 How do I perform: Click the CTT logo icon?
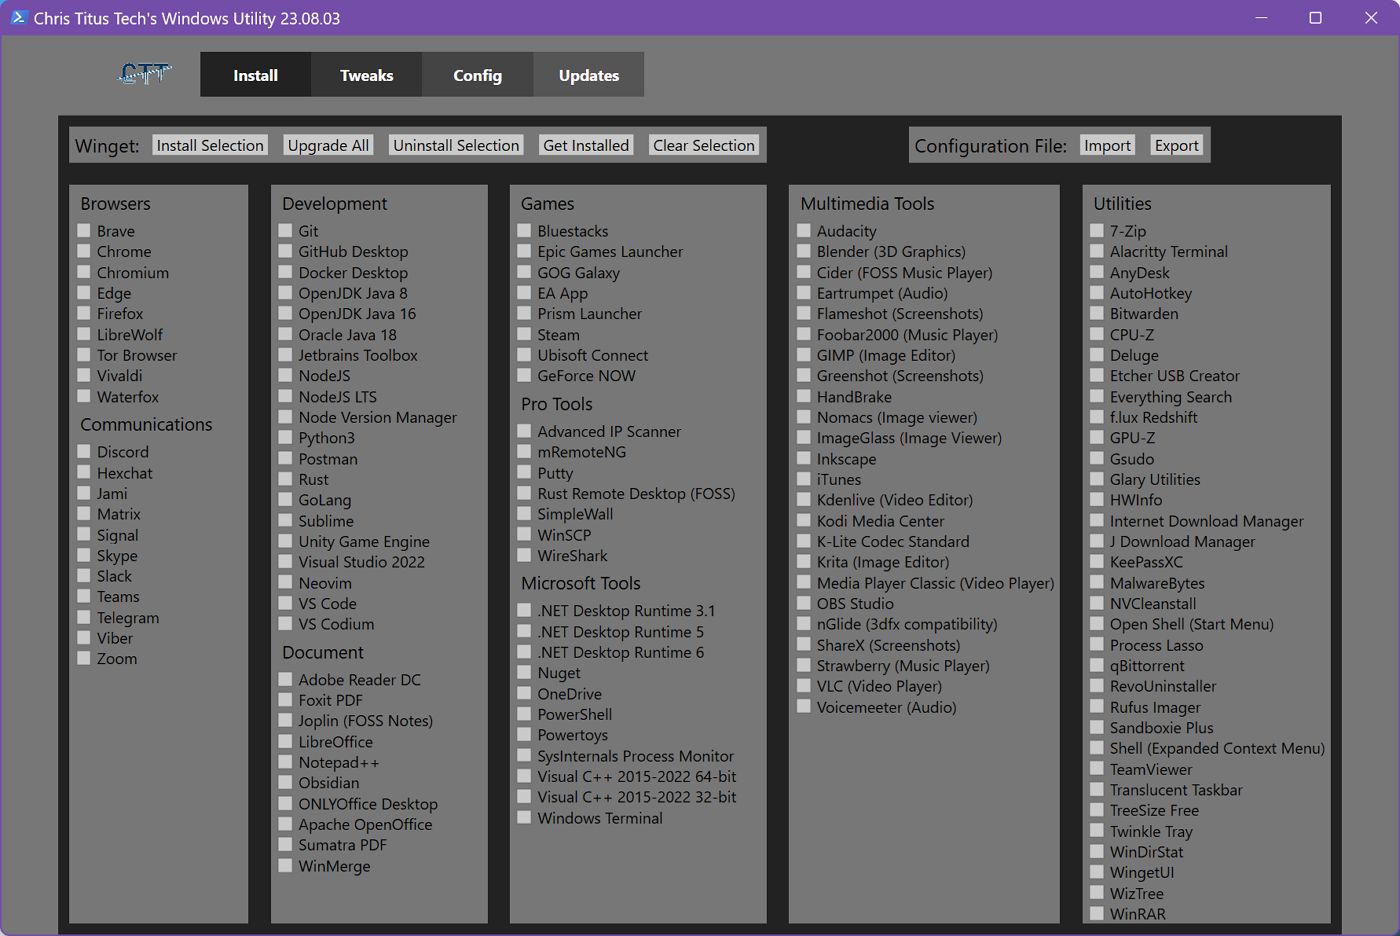(x=144, y=74)
